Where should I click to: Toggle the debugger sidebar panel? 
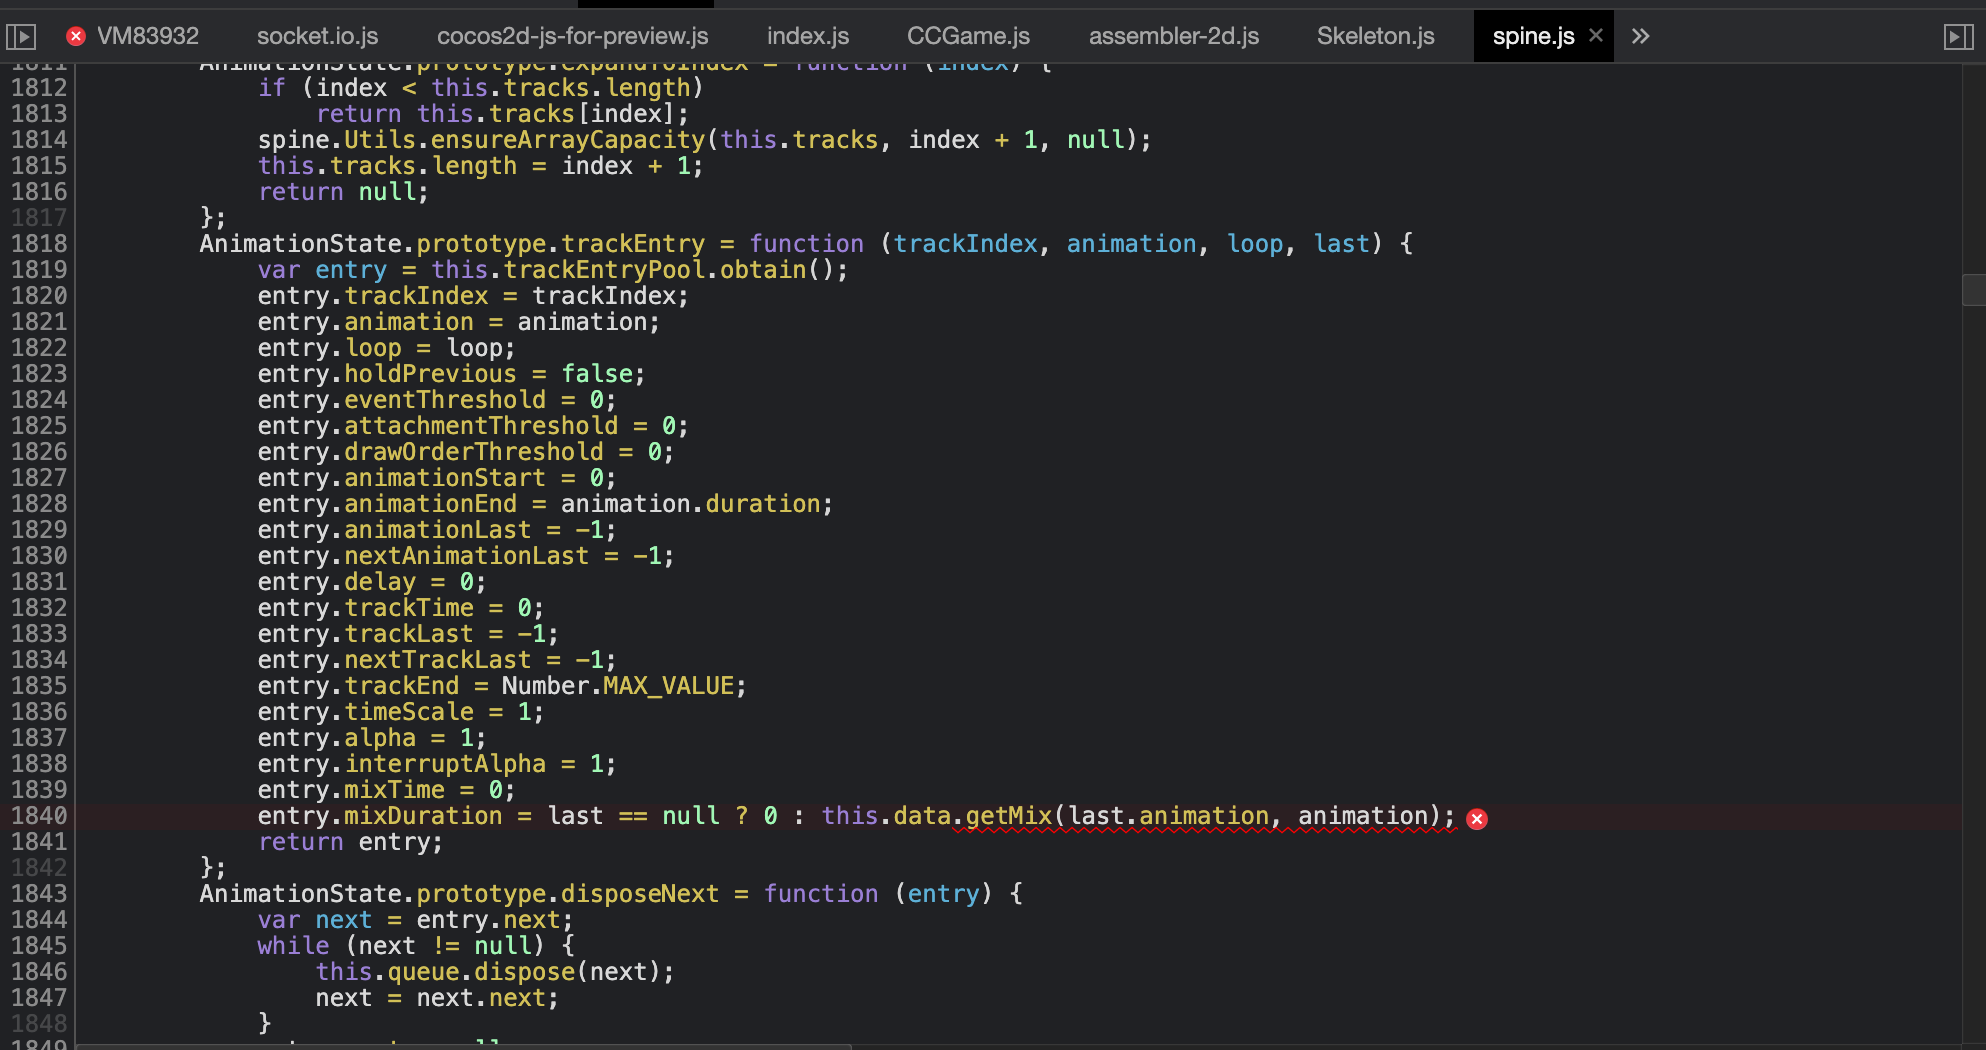point(1957,37)
